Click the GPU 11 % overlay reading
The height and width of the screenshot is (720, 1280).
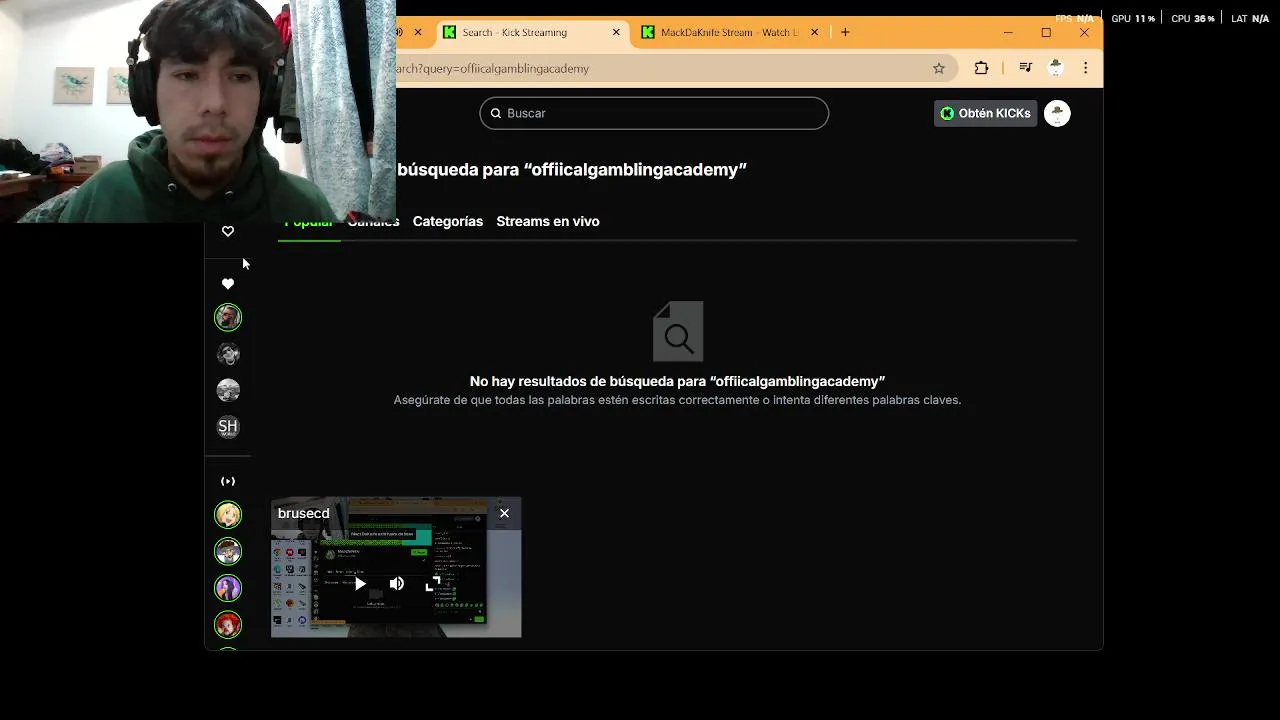coord(1133,18)
